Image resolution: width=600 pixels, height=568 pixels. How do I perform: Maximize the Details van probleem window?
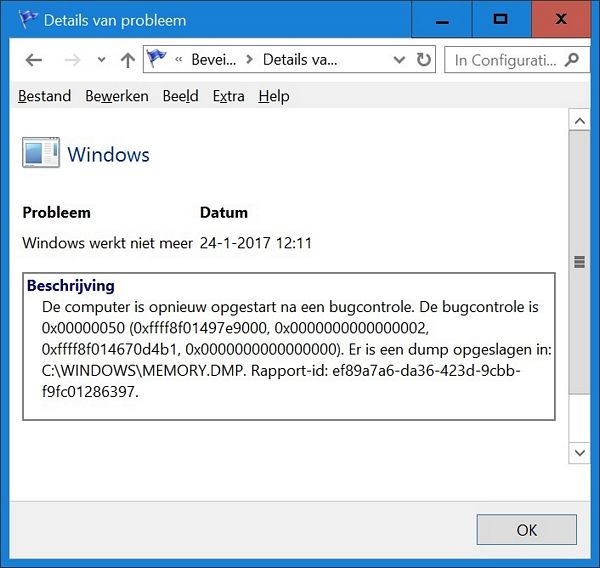point(501,19)
